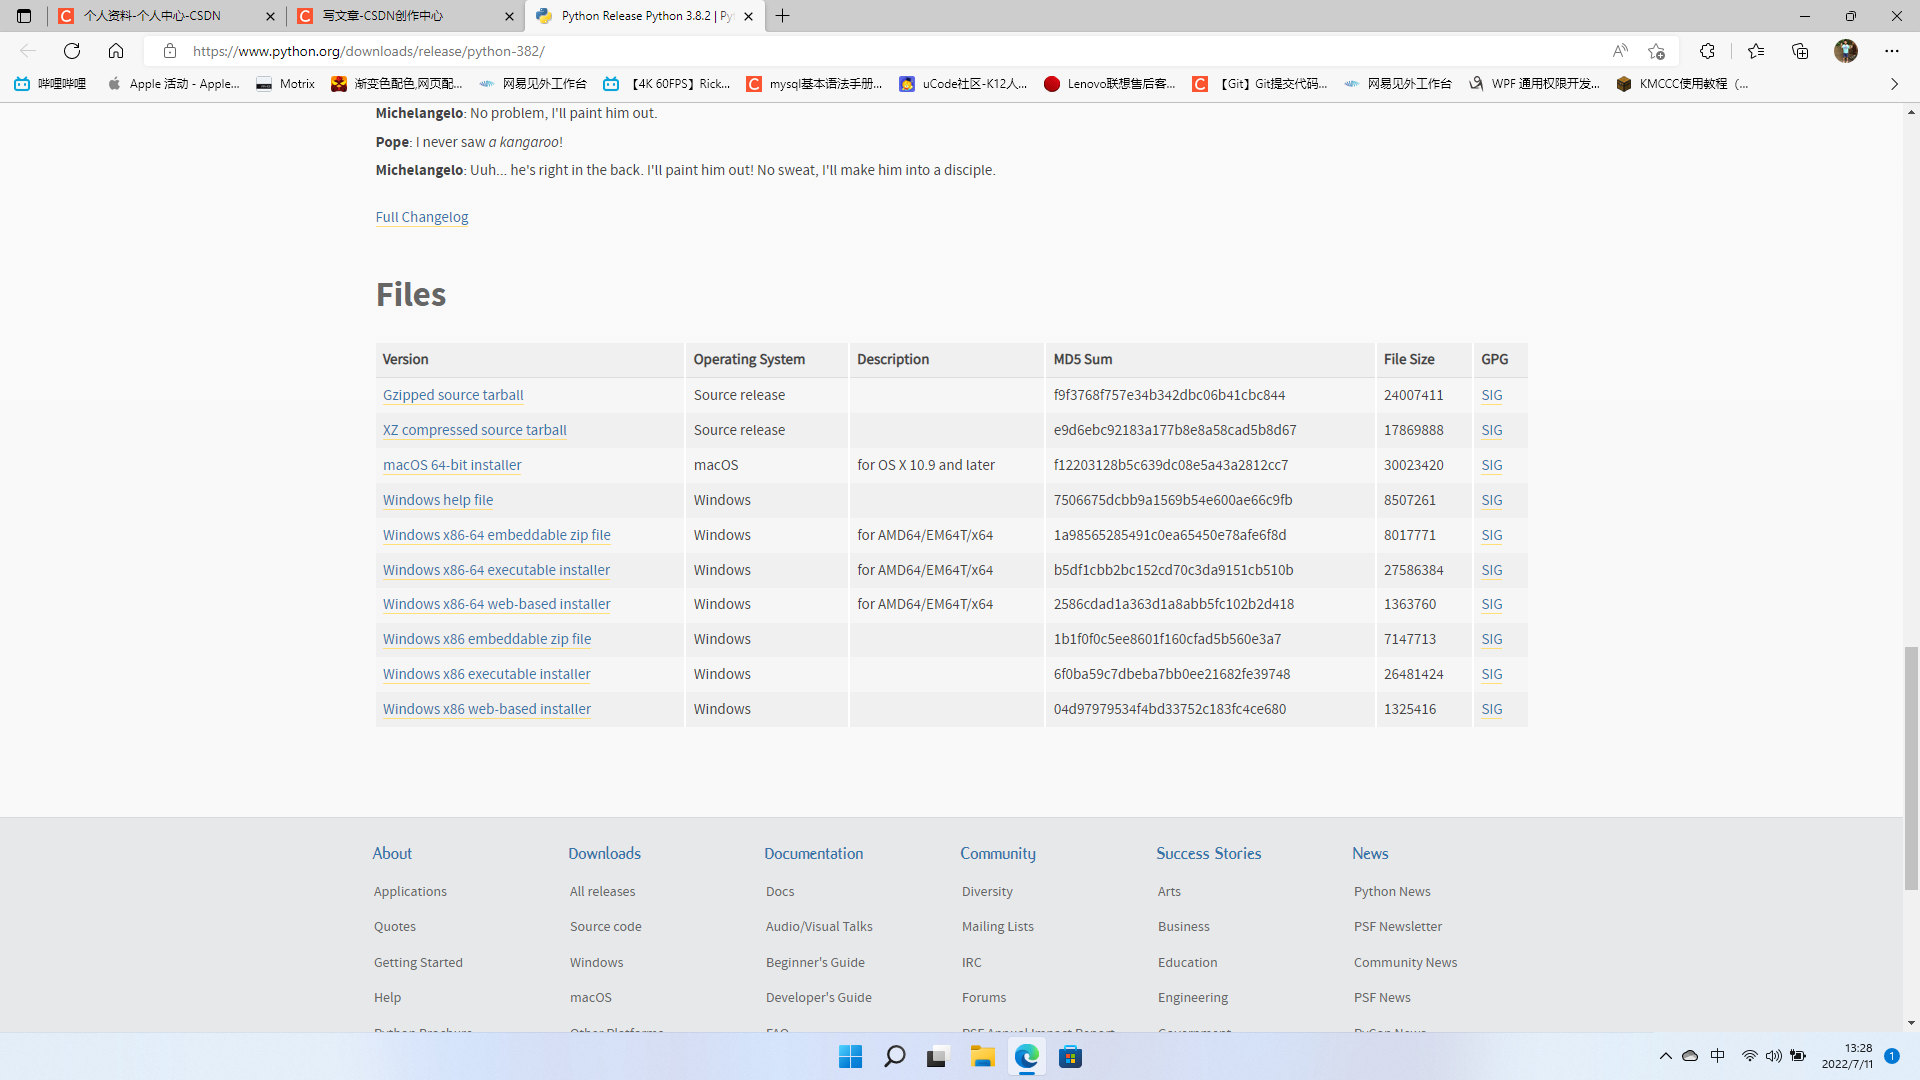Open a new tab with plus button
The width and height of the screenshot is (1920, 1080).
point(783,16)
